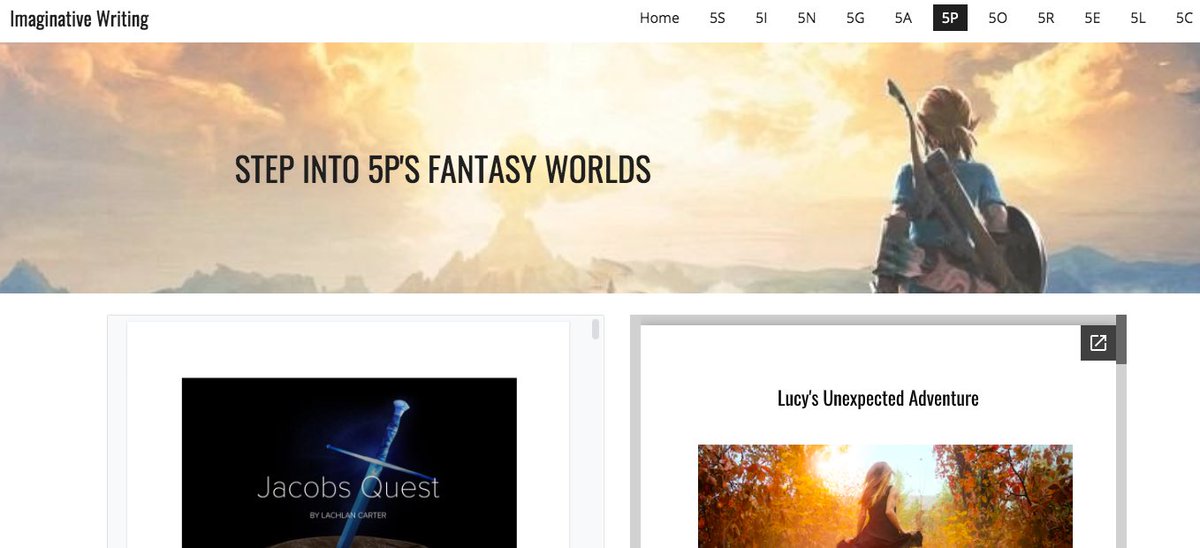Go to the 5A class page
The height and width of the screenshot is (548, 1200).
[x=903, y=18]
